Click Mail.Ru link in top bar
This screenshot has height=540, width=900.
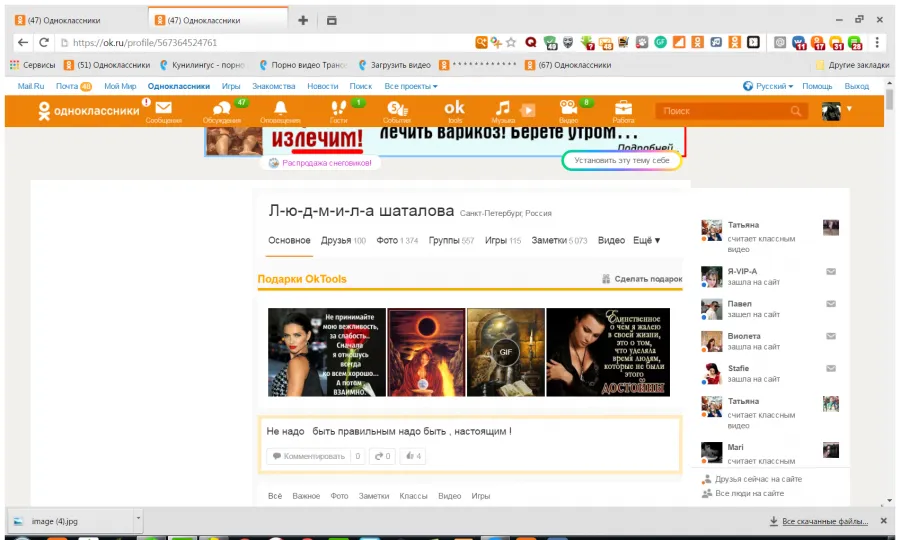(30, 86)
